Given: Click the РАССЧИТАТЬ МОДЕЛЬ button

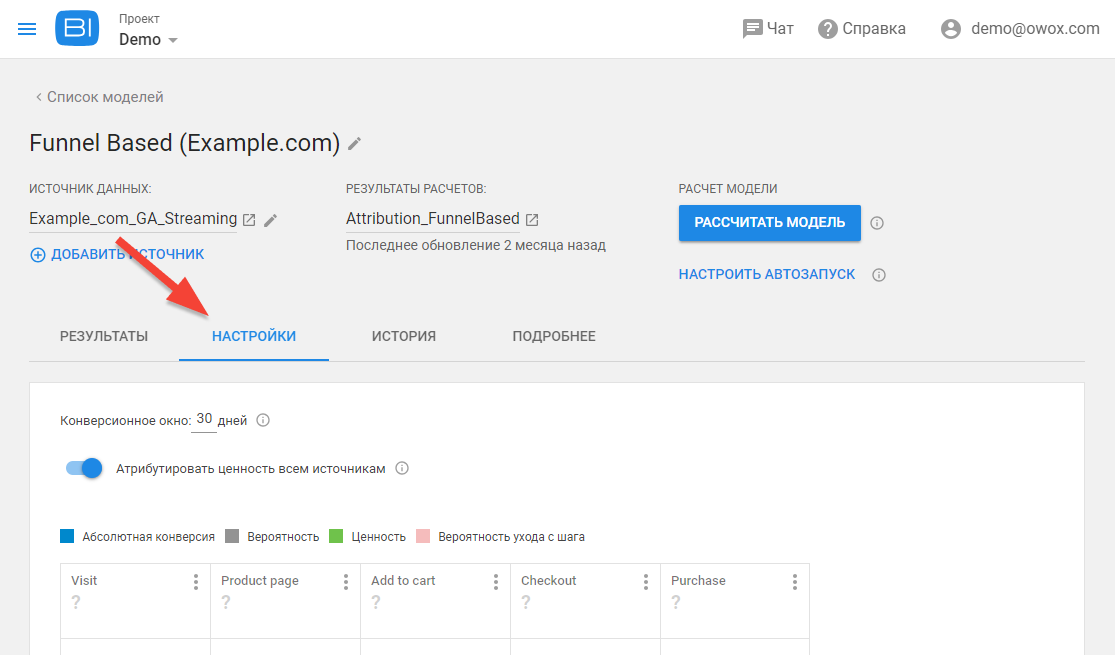Looking at the screenshot, I should click(x=769, y=223).
